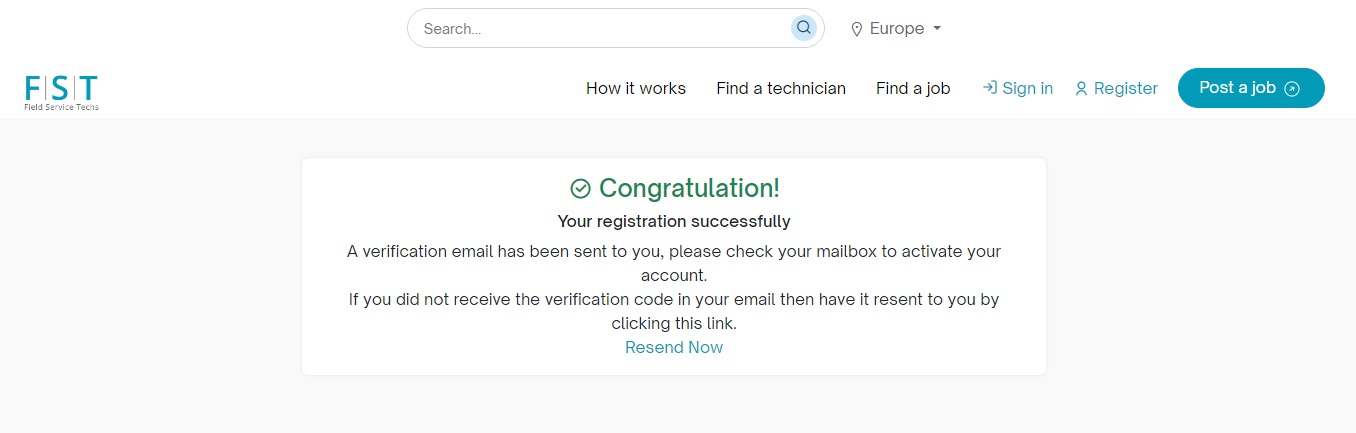1356x433 pixels.
Task: Click the circled arrow in Post a job
Action: pyautogui.click(x=1292, y=89)
